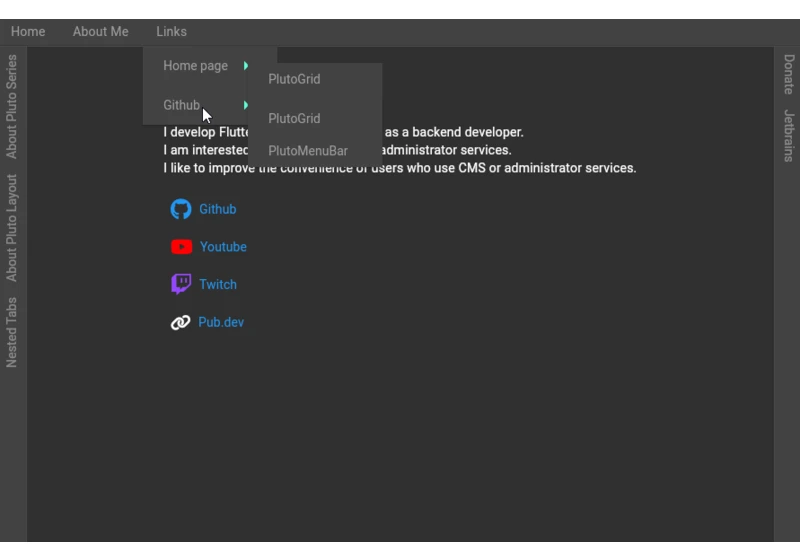Select the Github entry in the Links menu

pyautogui.click(x=182, y=105)
